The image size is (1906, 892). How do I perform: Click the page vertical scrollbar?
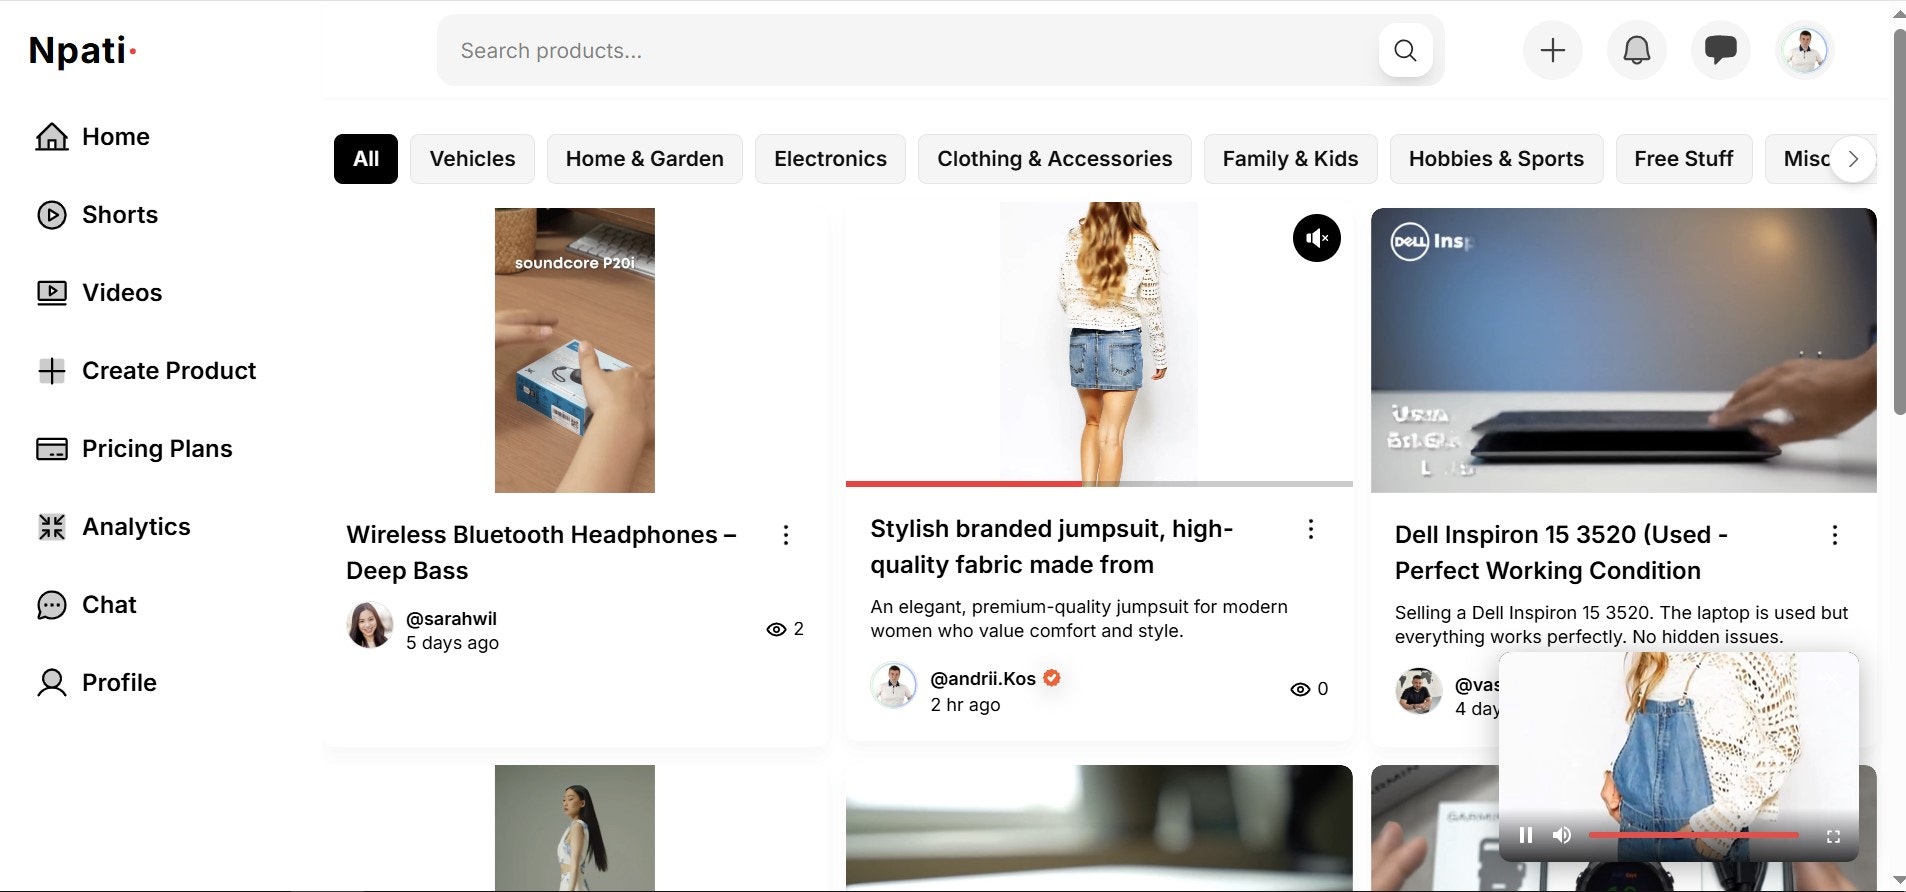click(x=1899, y=220)
